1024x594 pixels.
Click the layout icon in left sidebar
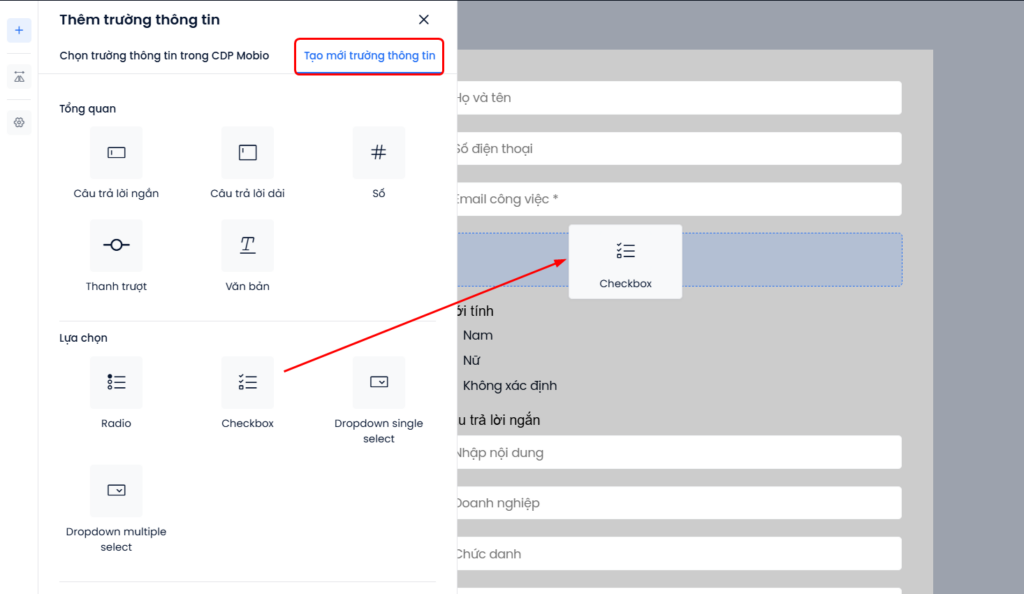[x=19, y=77]
